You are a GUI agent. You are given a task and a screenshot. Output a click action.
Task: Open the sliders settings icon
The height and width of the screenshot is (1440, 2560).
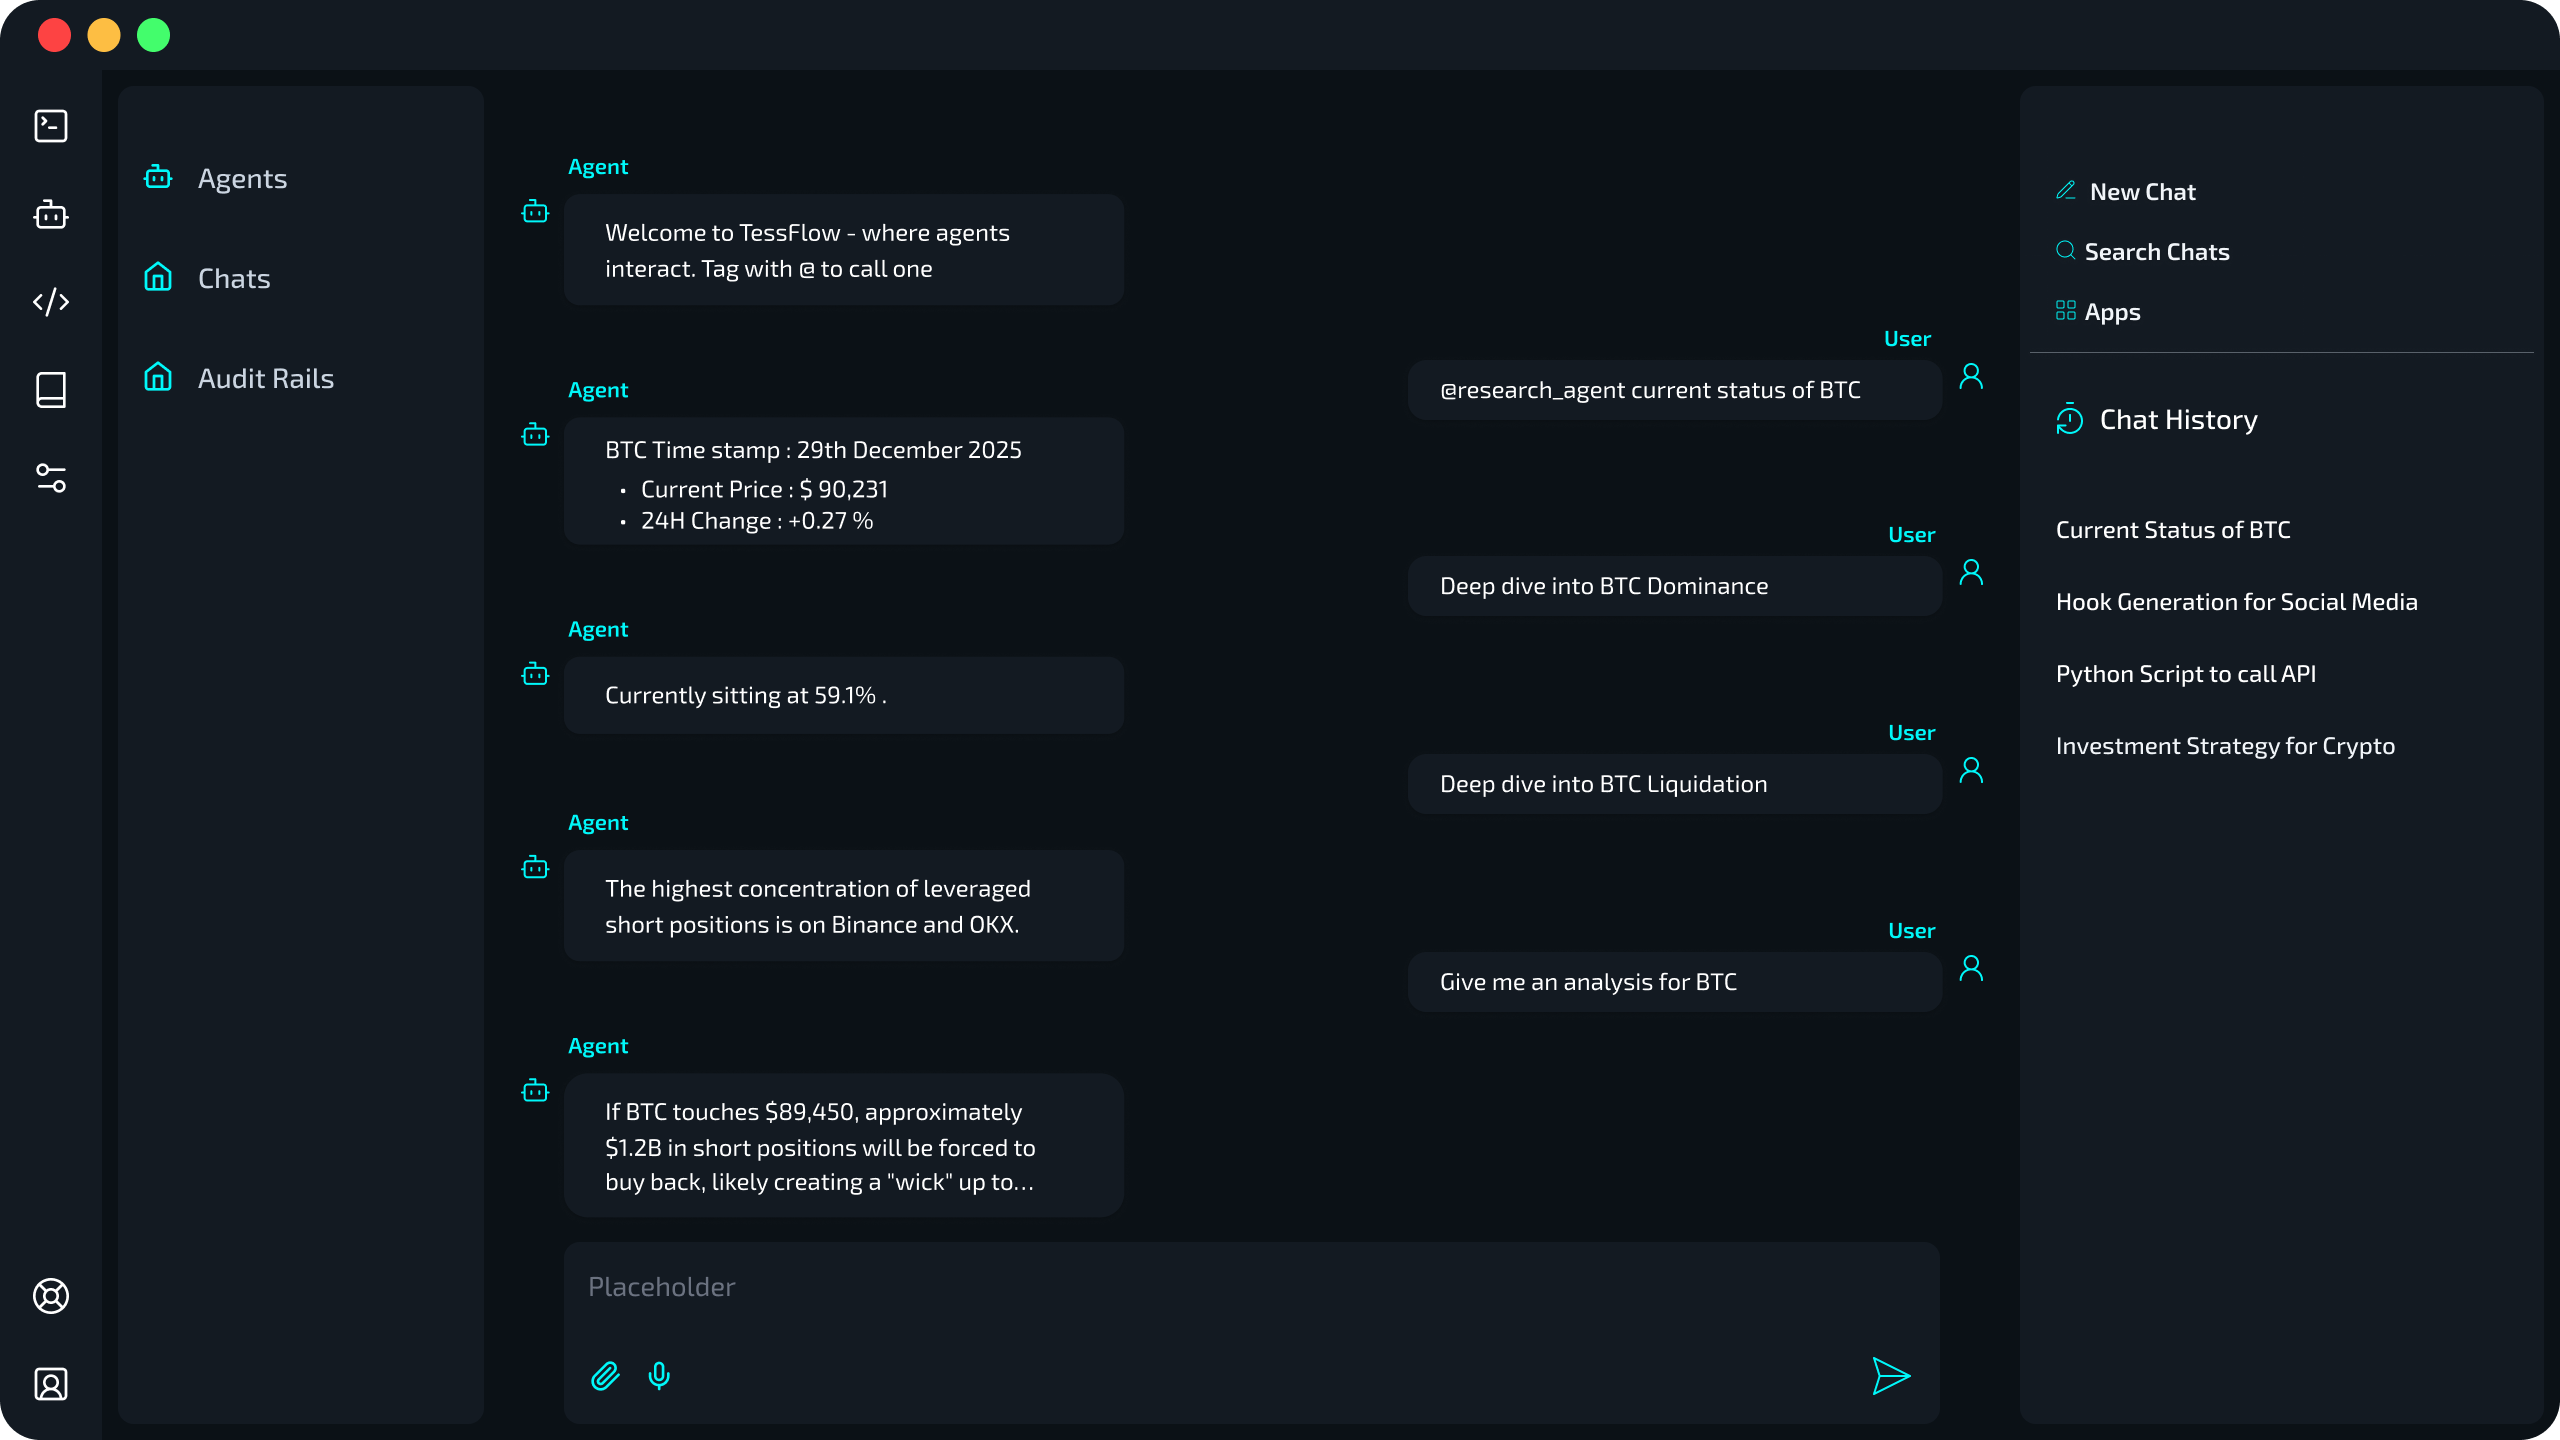pyautogui.click(x=51, y=478)
